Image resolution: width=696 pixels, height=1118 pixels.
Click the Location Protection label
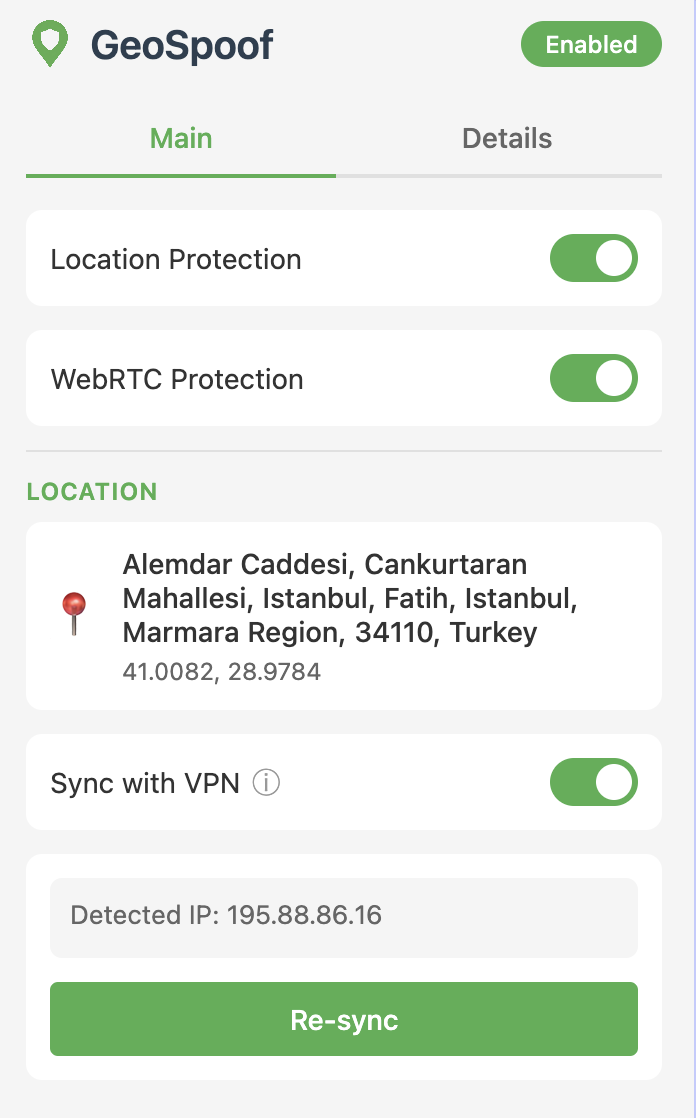coord(176,260)
